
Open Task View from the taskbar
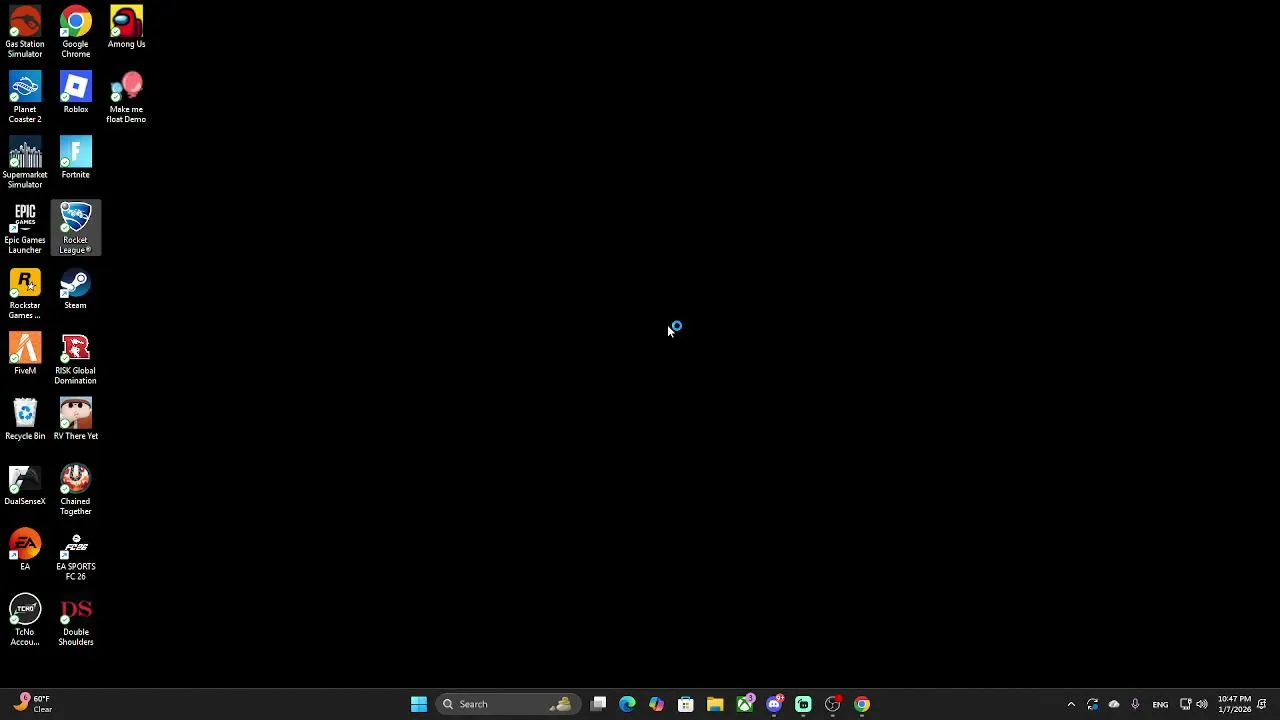598,704
